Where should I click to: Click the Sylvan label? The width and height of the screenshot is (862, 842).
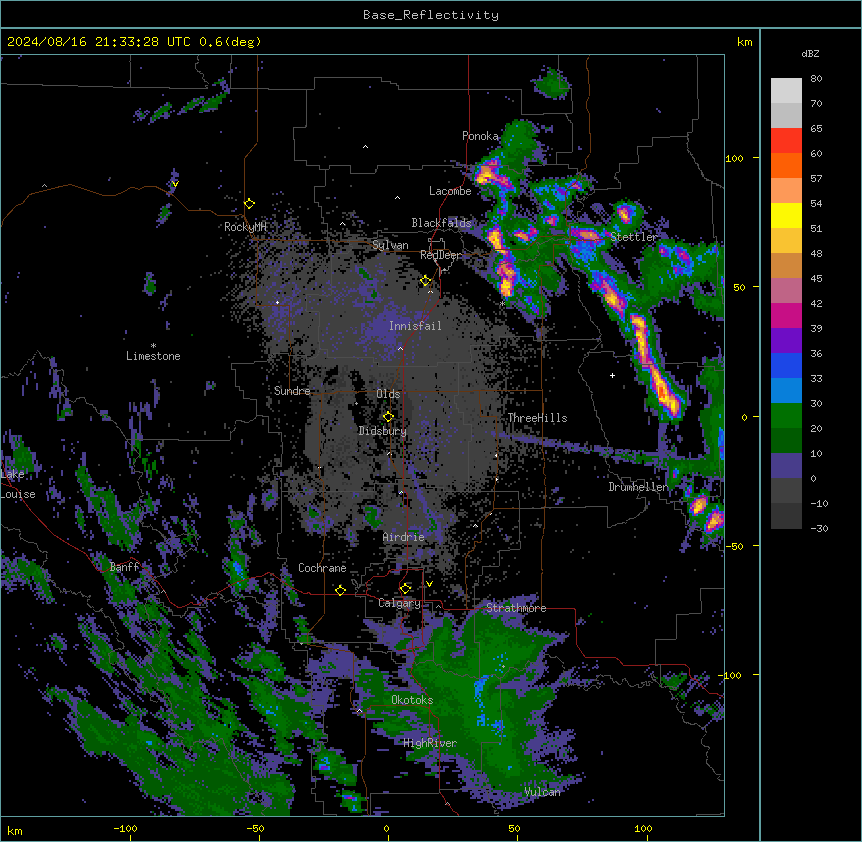[390, 245]
